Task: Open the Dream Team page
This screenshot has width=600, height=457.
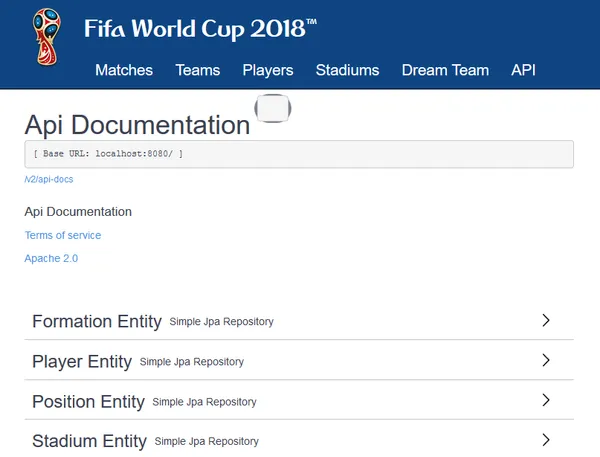Action: (445, 70)
